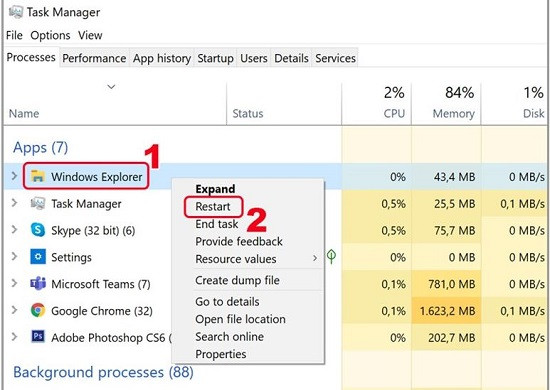This screenshot has height=390, width=550.
Task: Click the Adobe Photoshop CS6 icon
Action: tap(38, 337)
